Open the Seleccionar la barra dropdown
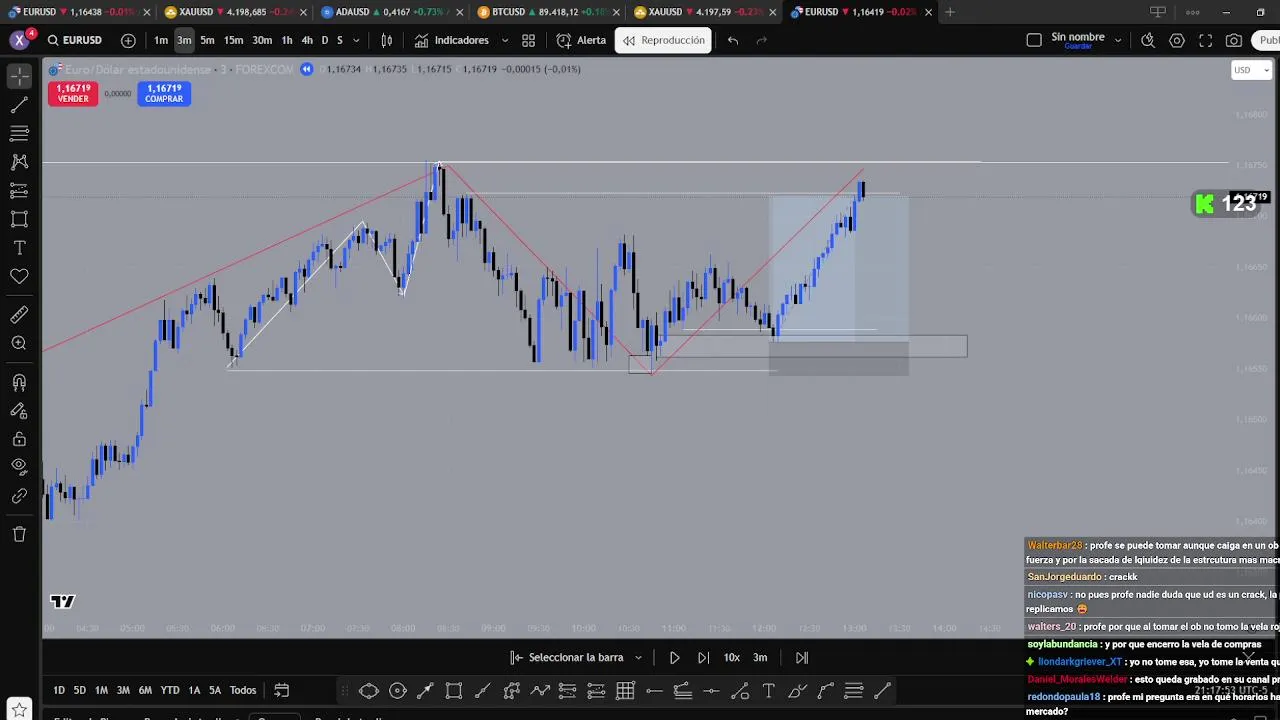 [x=575, y=657]
